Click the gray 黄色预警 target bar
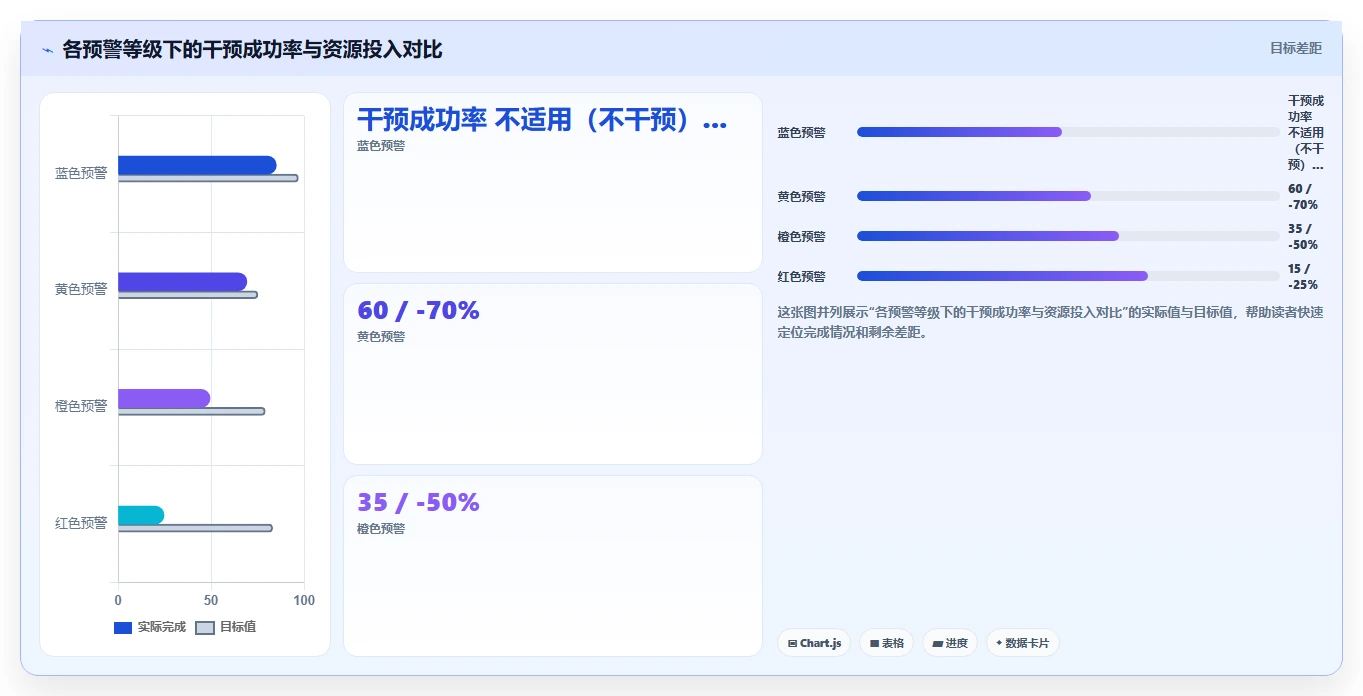 coord(188,295)
